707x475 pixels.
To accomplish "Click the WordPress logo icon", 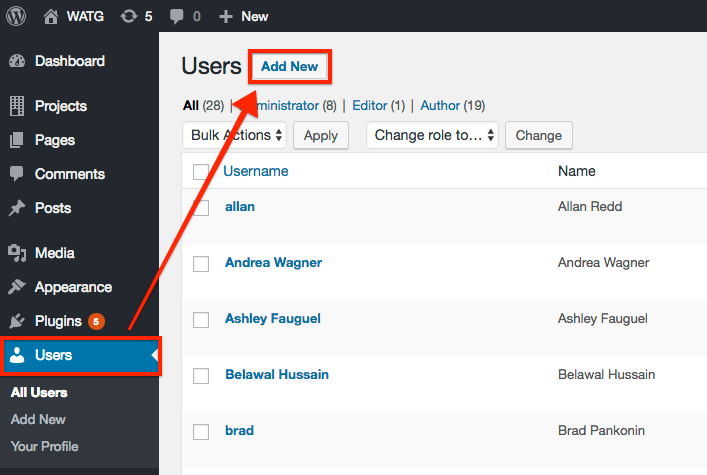I will point(19,16).
